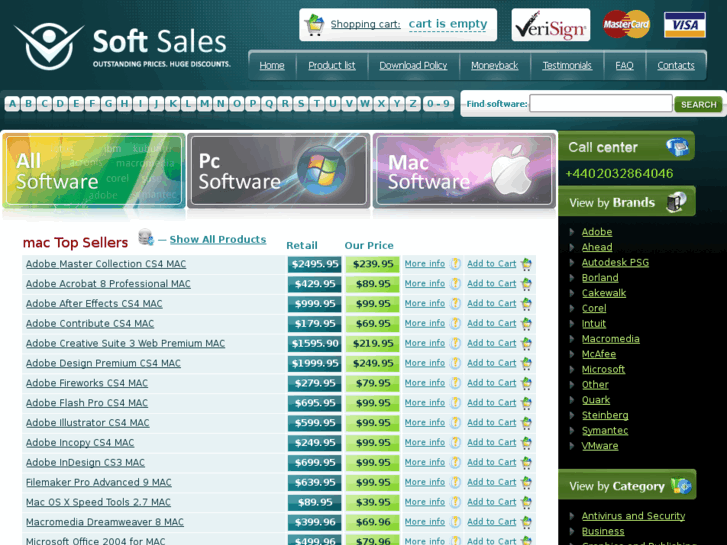Image resolution: width=727 pixels, height=545 pixels.
Task: Open Adobe Master Collection CS4 MAC product
Action: pyautogui.click(x=106, y=264)
